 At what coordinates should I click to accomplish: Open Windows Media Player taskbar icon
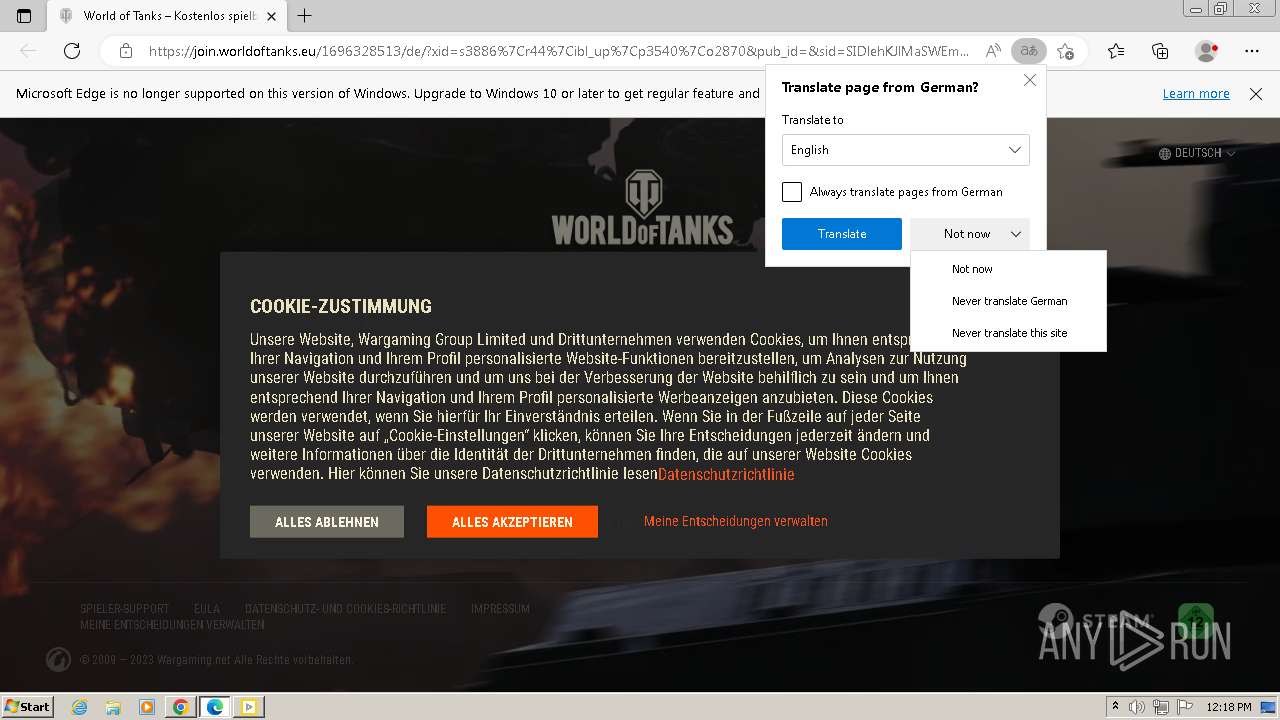pyautogui.click(x=147, y=707)
